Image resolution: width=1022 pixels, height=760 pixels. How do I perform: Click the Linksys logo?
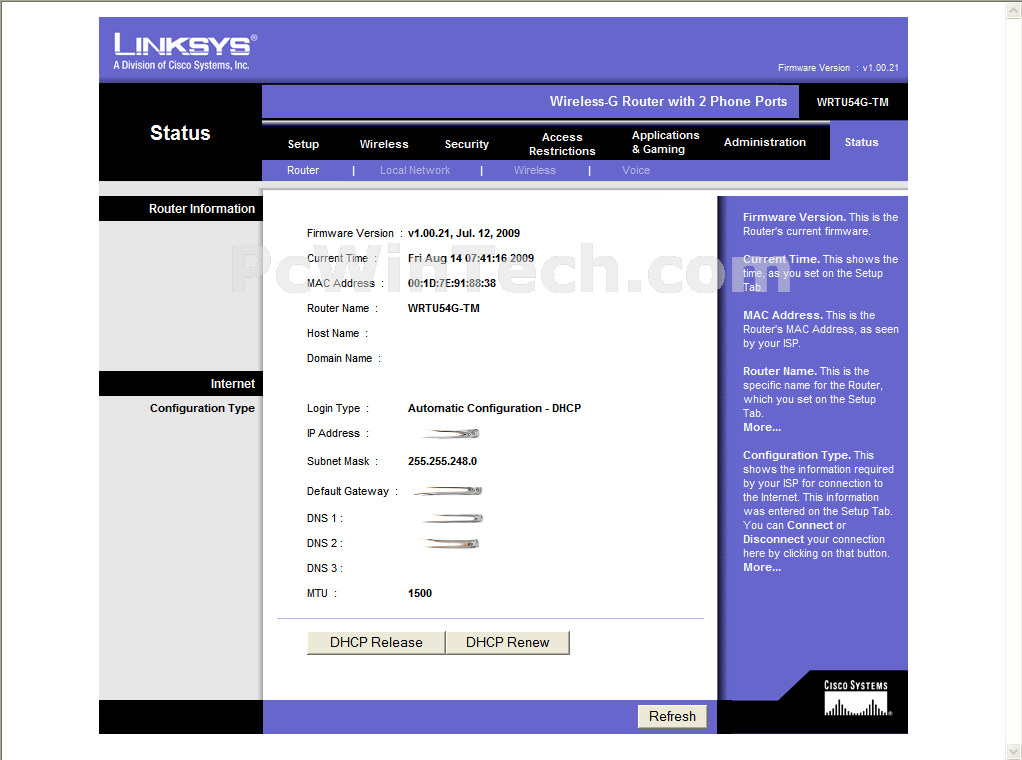tap(185, 51)
